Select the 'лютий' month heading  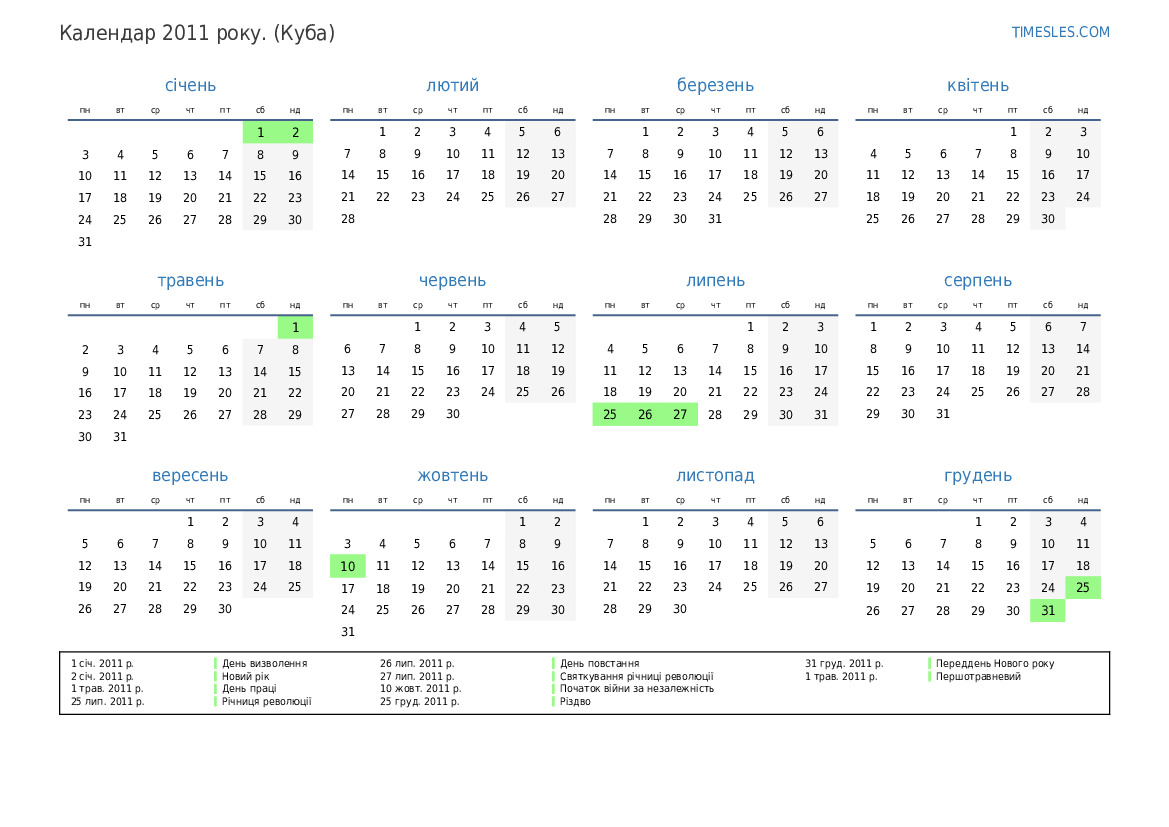(x=453, y=85)
